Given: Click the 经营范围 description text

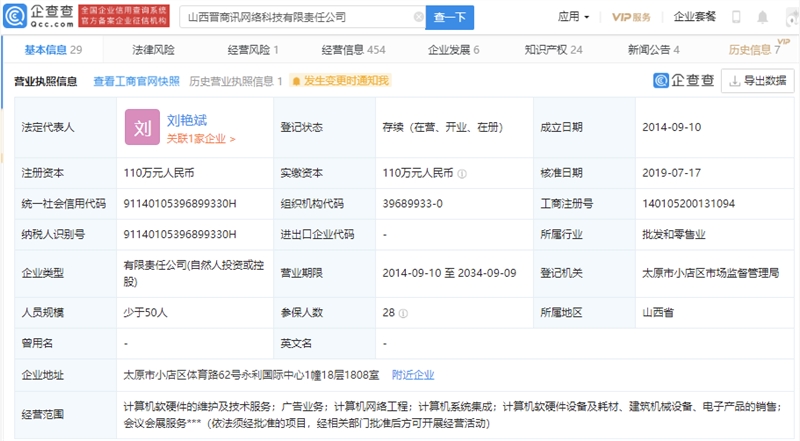Looking at the screenshot, I should tap(453, 414).
